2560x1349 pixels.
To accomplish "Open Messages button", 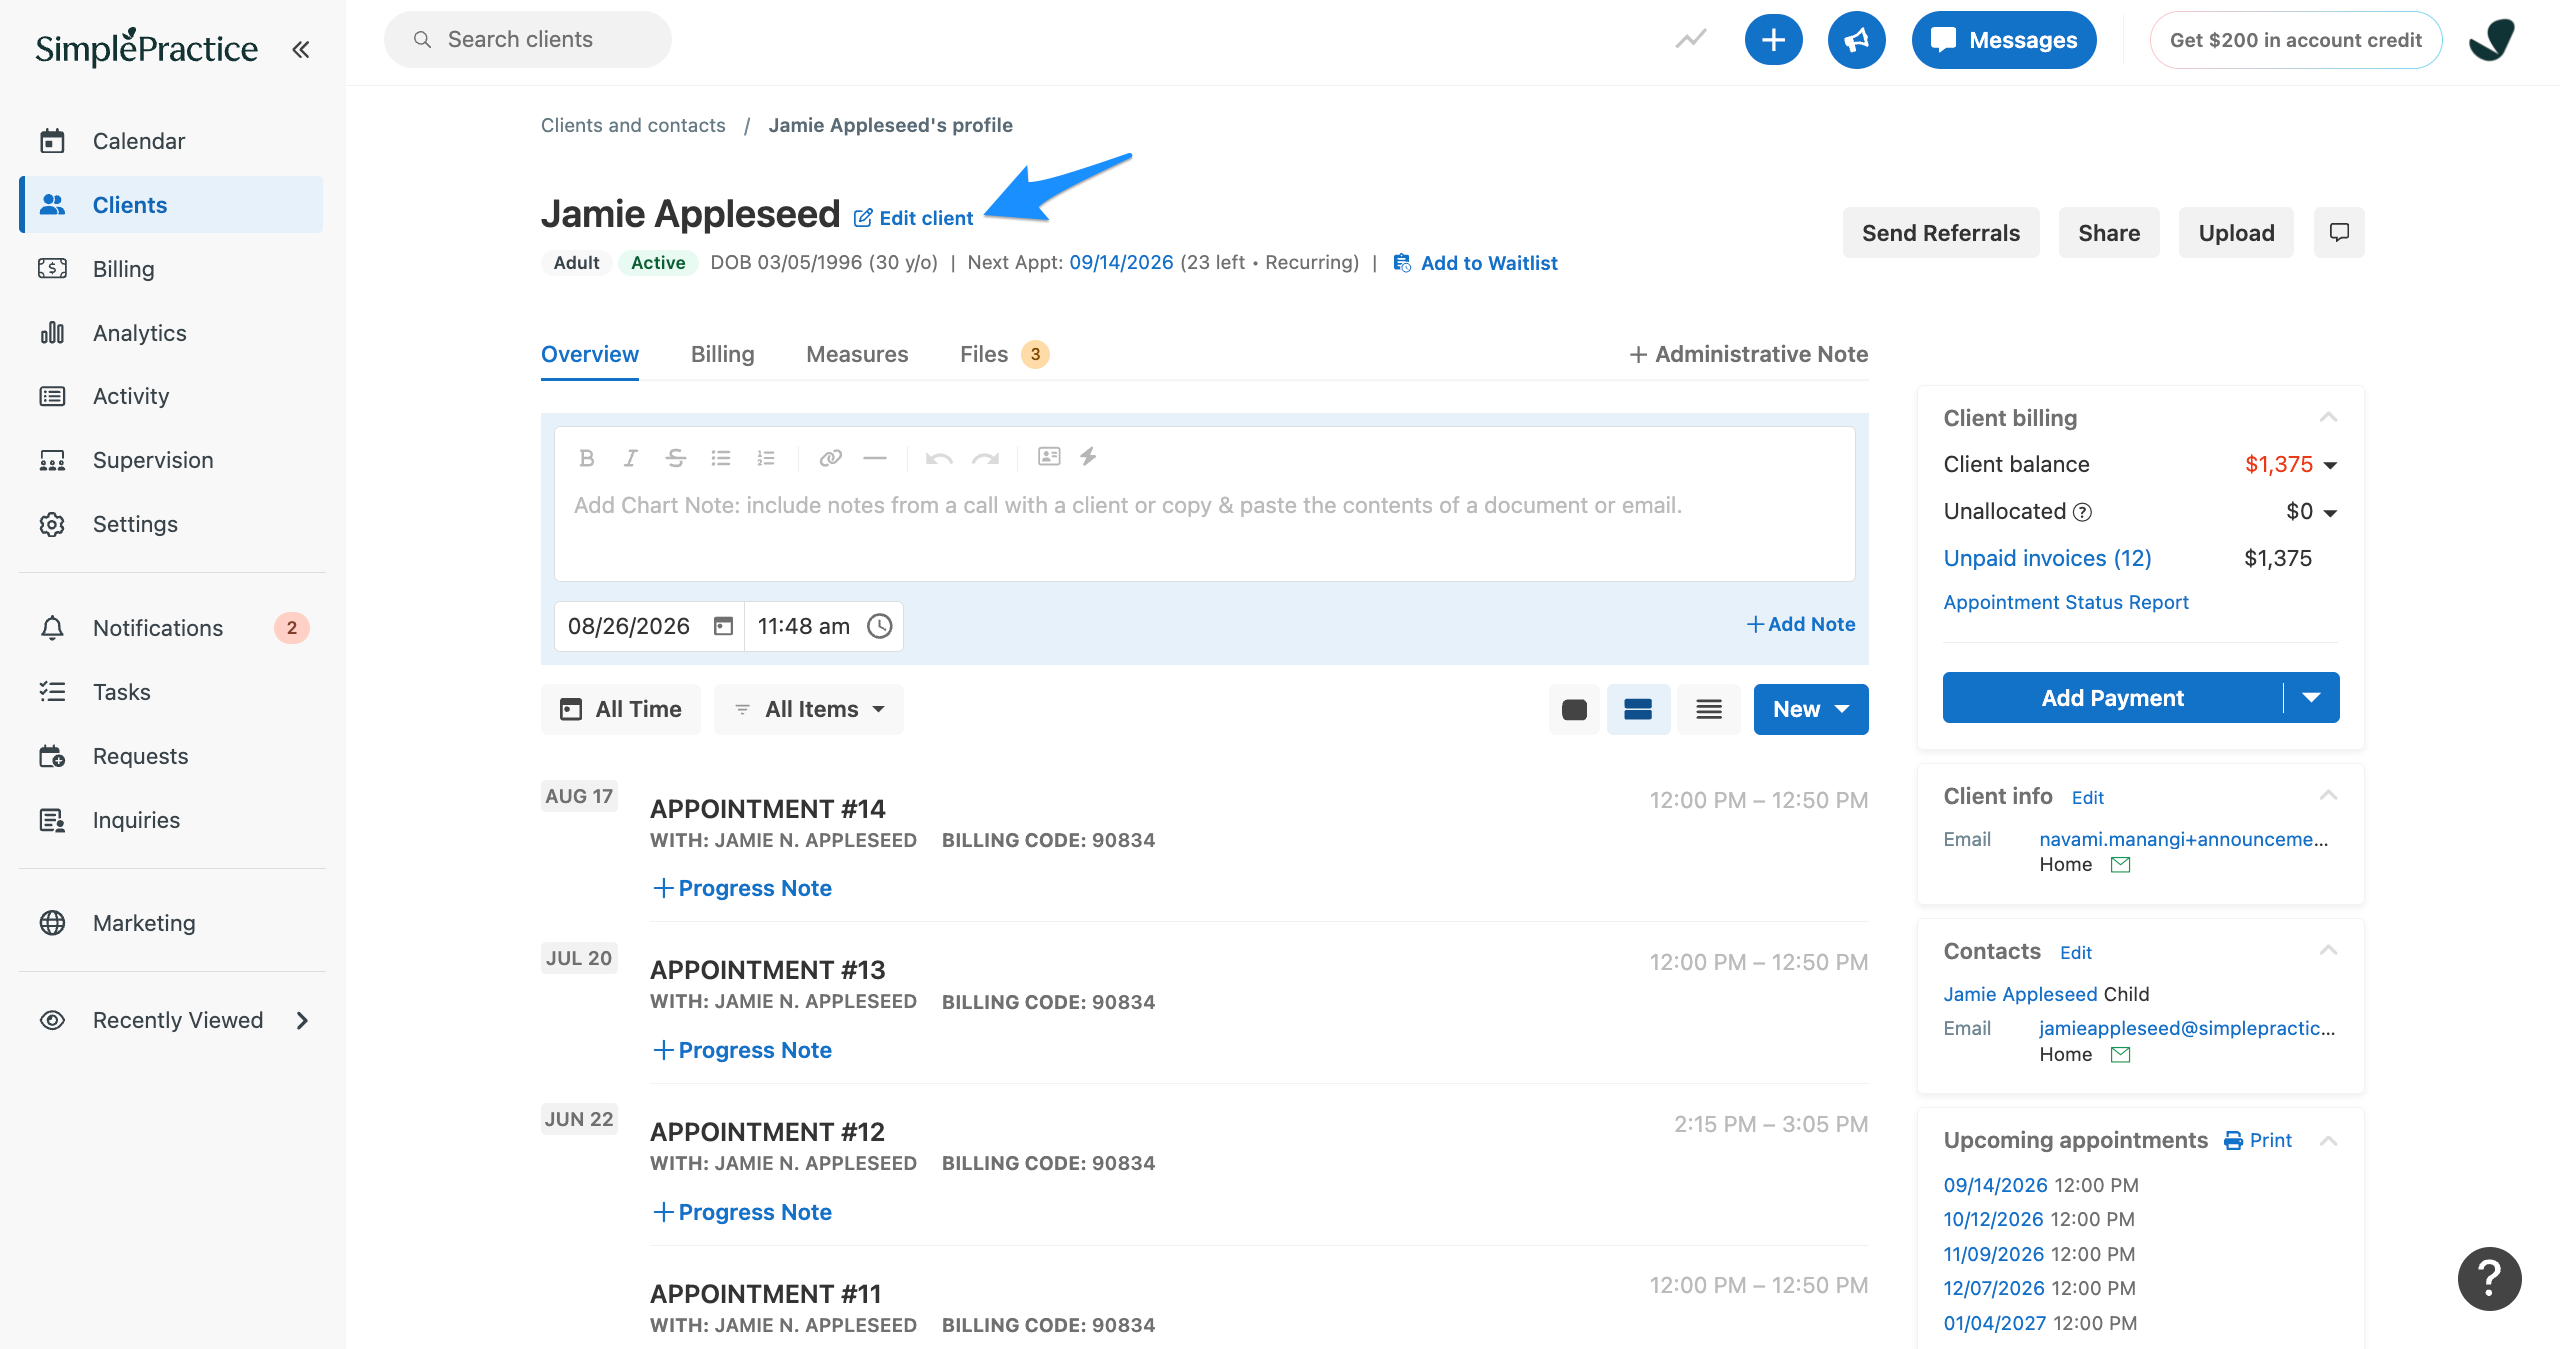I will coord(2004,40).
